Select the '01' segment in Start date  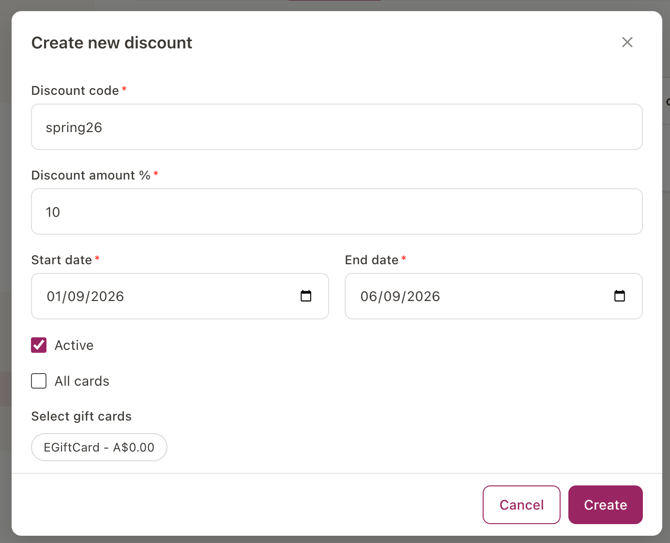point(54,296)
